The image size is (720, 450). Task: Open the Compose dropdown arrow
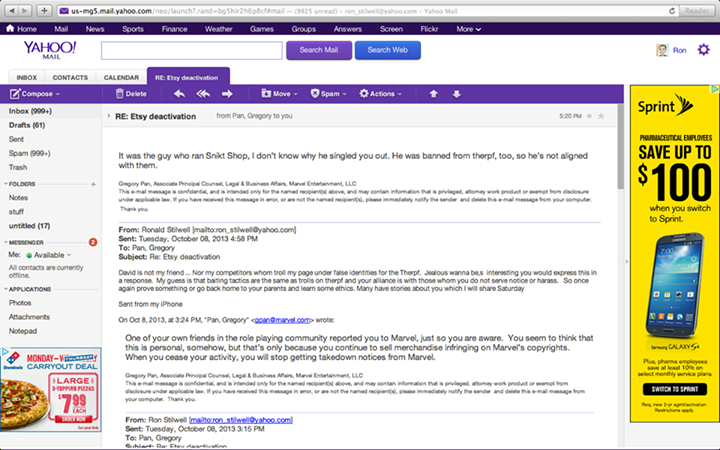click(57, 94)
